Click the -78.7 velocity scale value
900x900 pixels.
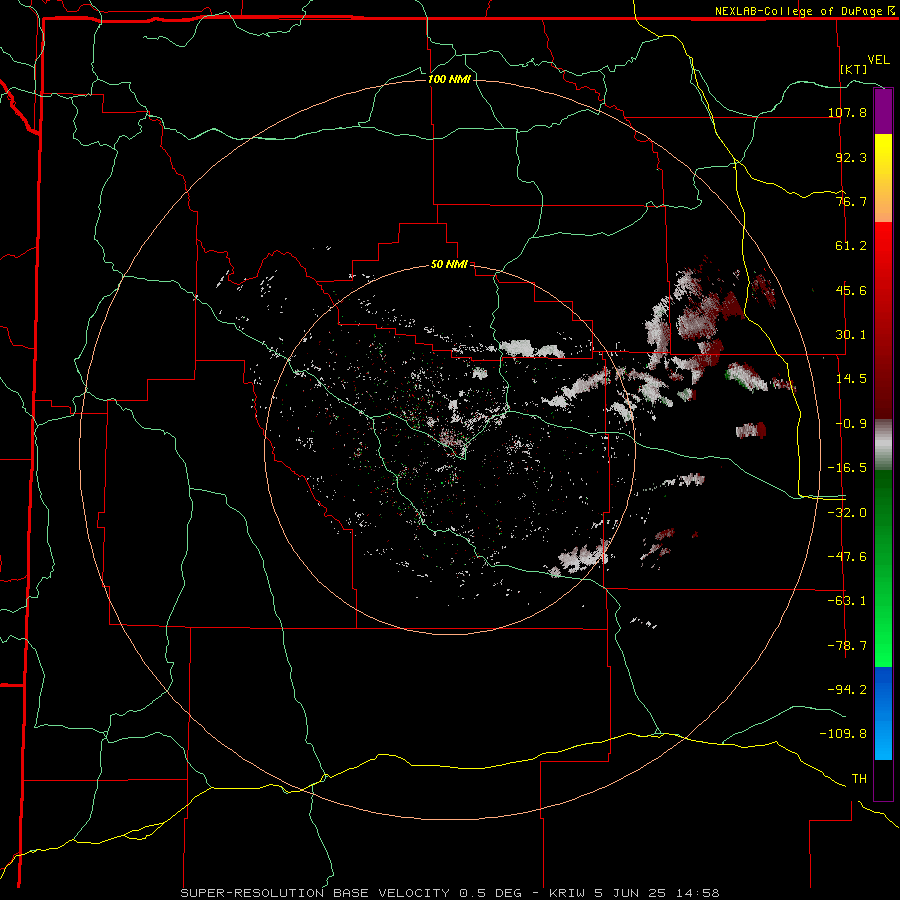coord(847,646)
